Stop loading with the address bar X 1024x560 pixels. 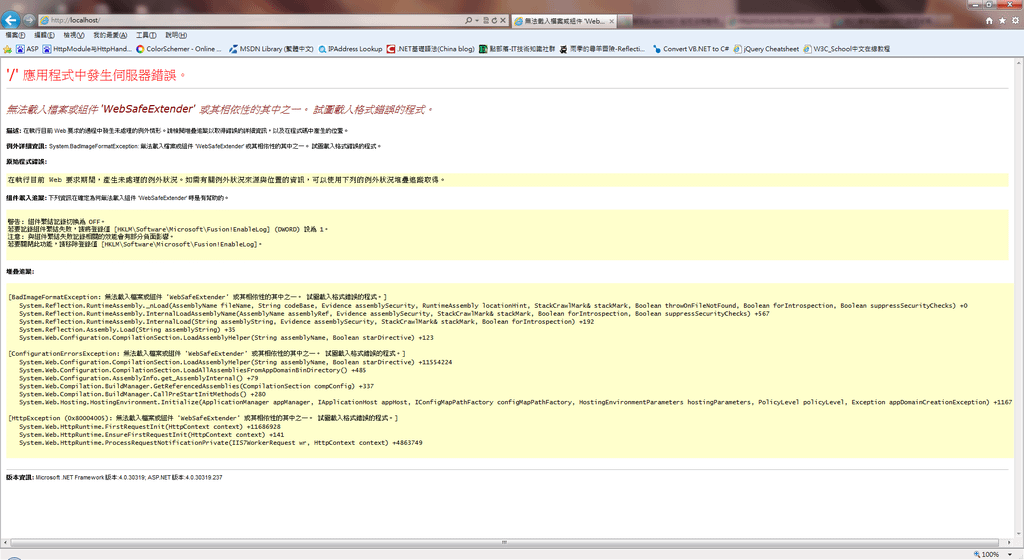pyautogui.click(x=503, y=20)
